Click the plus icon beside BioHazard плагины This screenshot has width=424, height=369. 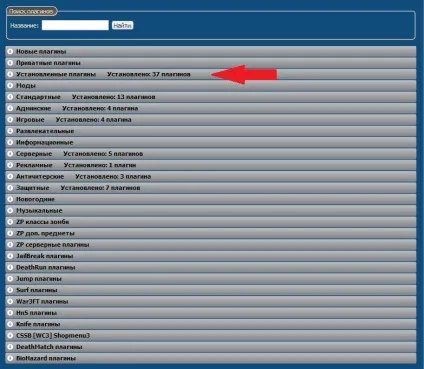(10, 358)
